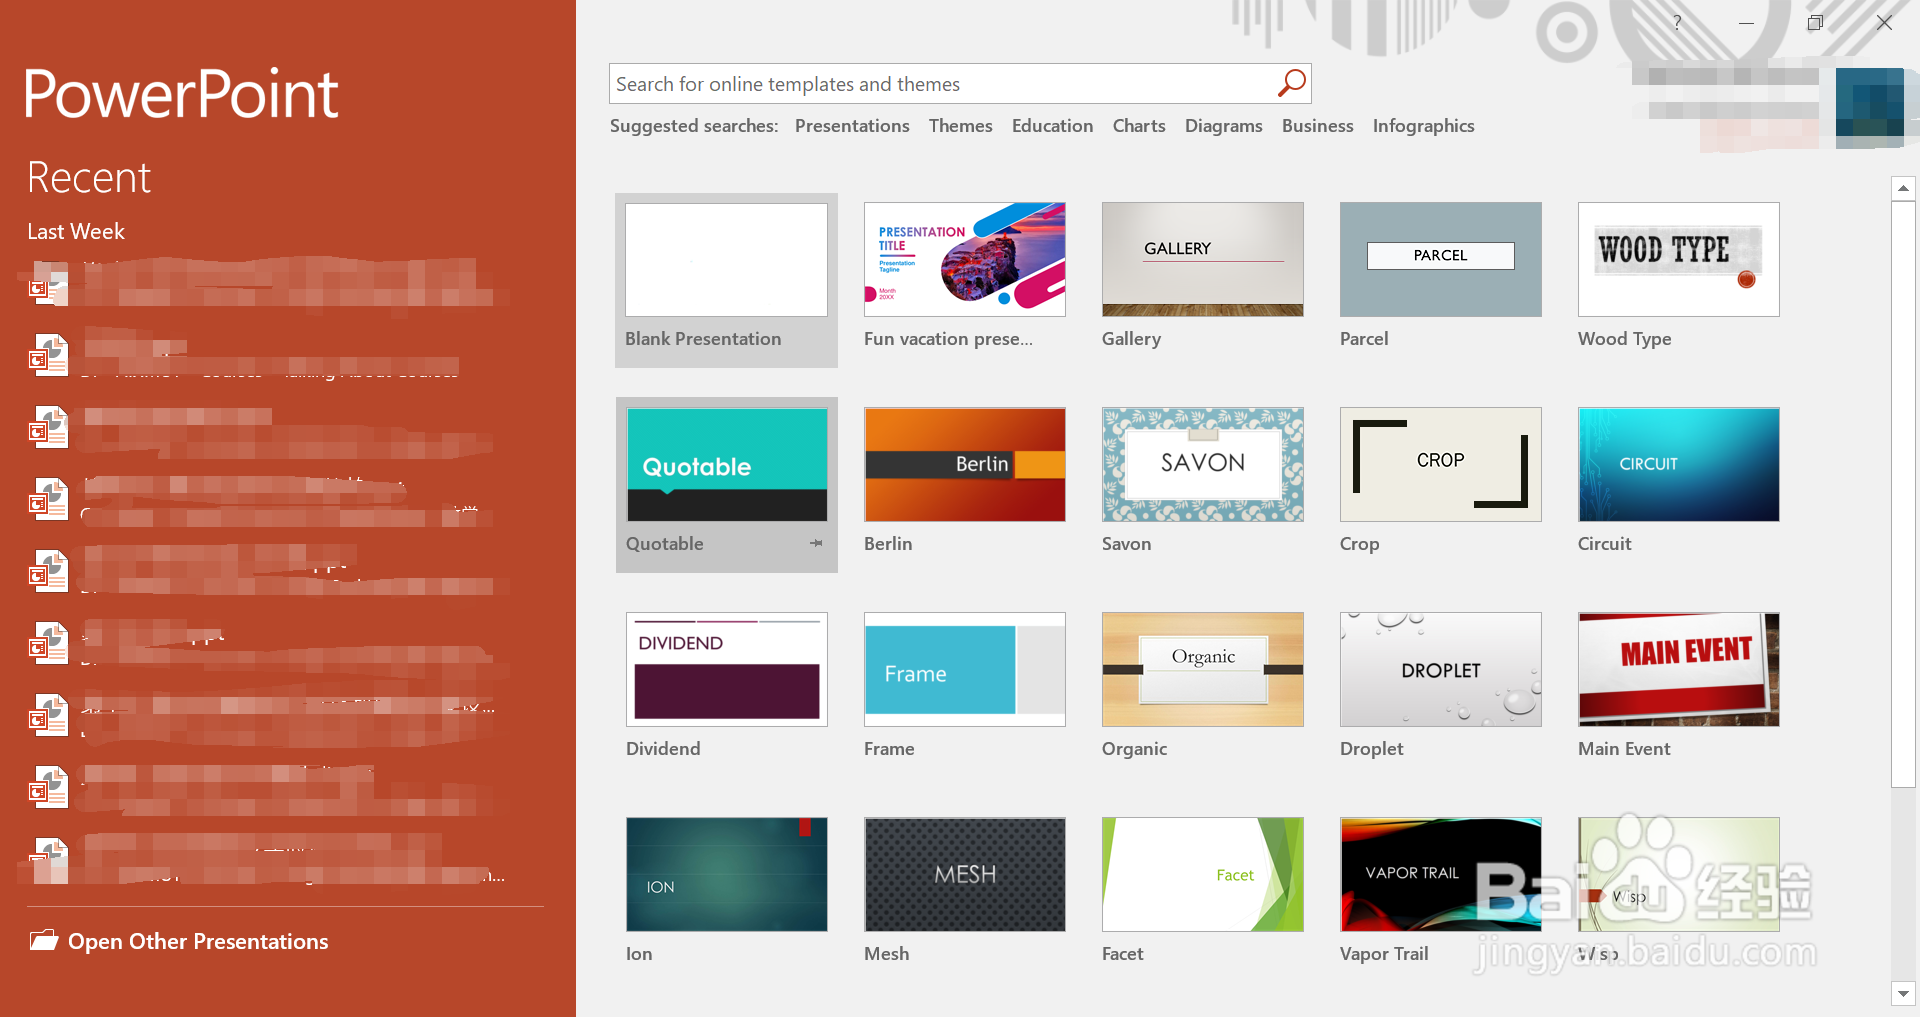
Task: Click the template list scroll down arrow
Action: tap(1903, 994)
